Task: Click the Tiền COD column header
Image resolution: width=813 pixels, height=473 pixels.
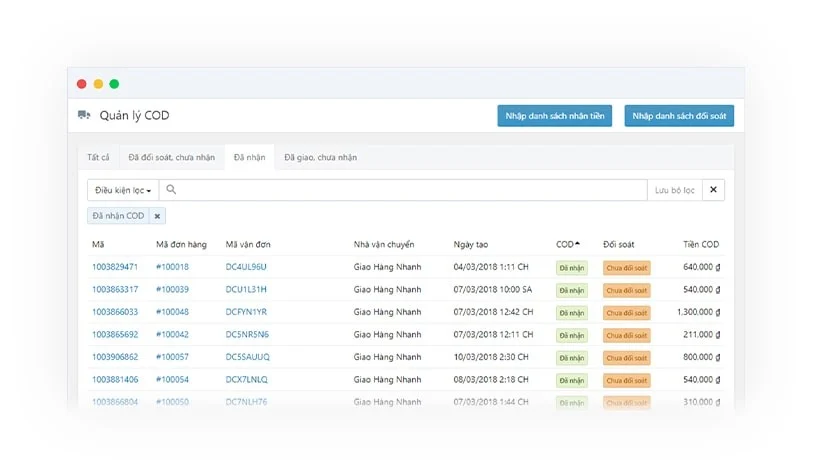Action: point(701,244)
